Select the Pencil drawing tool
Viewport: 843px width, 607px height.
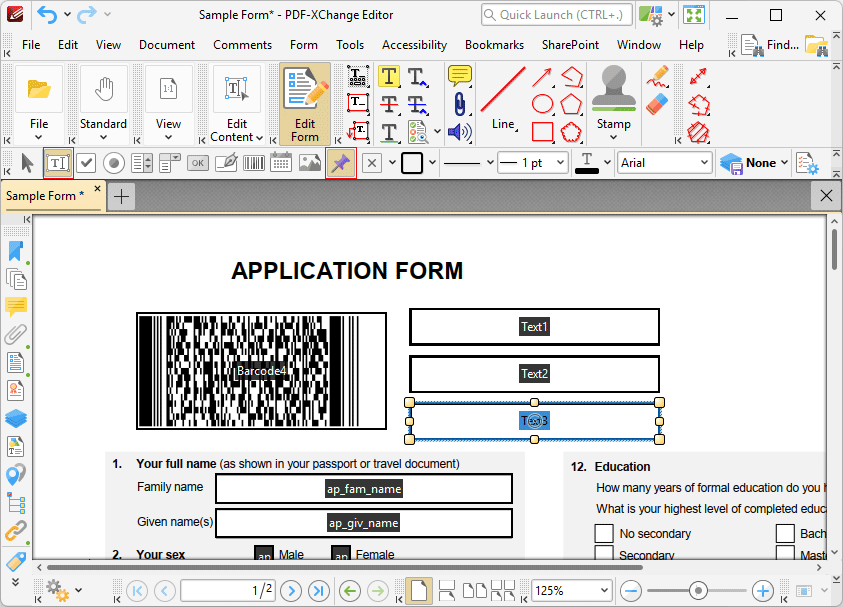(658, 76)
